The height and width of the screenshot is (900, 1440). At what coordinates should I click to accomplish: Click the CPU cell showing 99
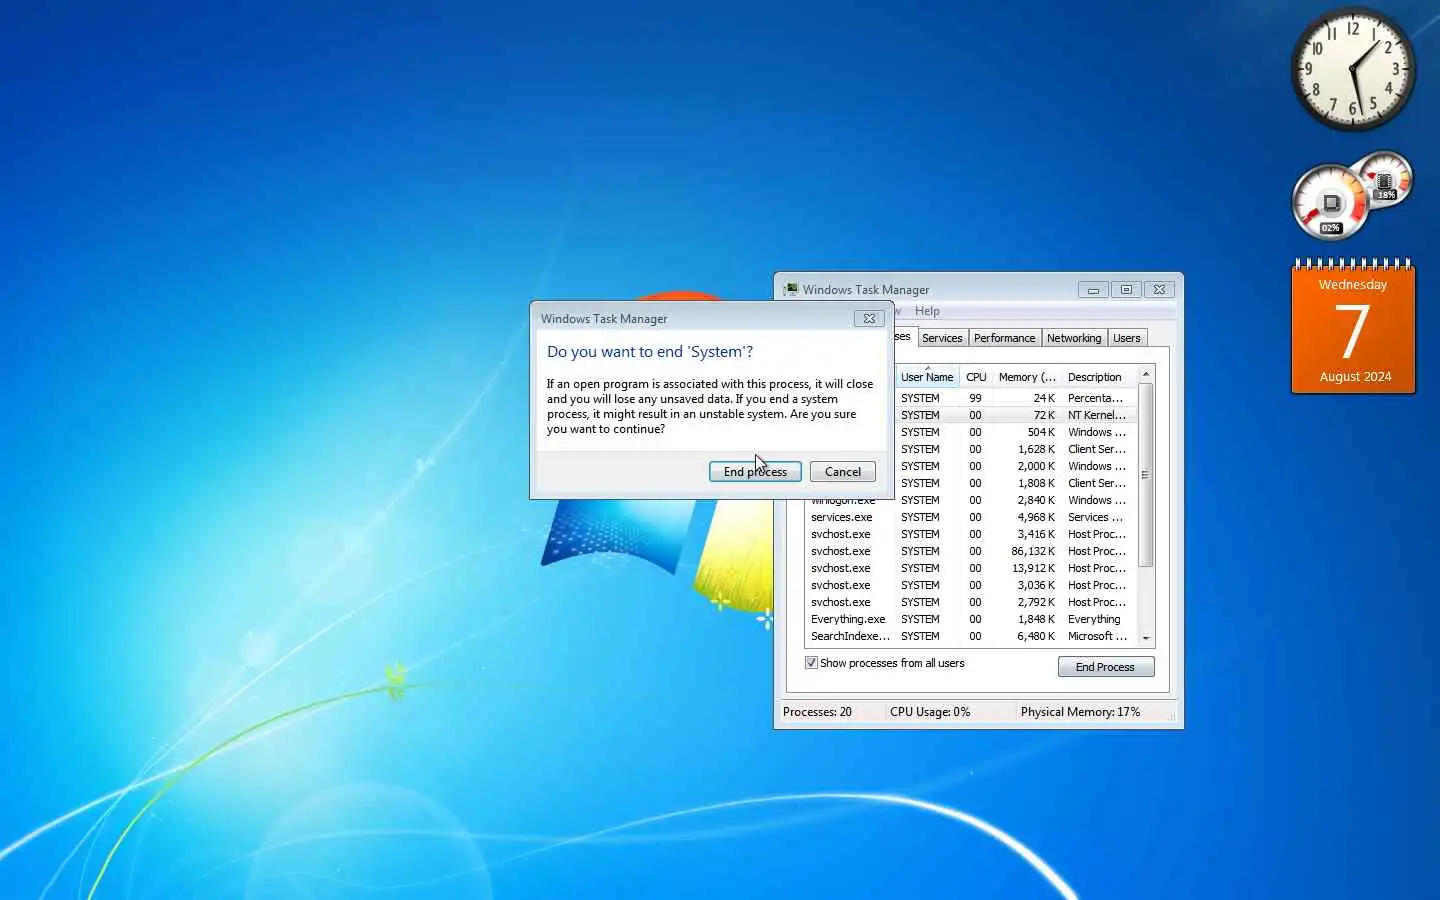pos(975,398)
